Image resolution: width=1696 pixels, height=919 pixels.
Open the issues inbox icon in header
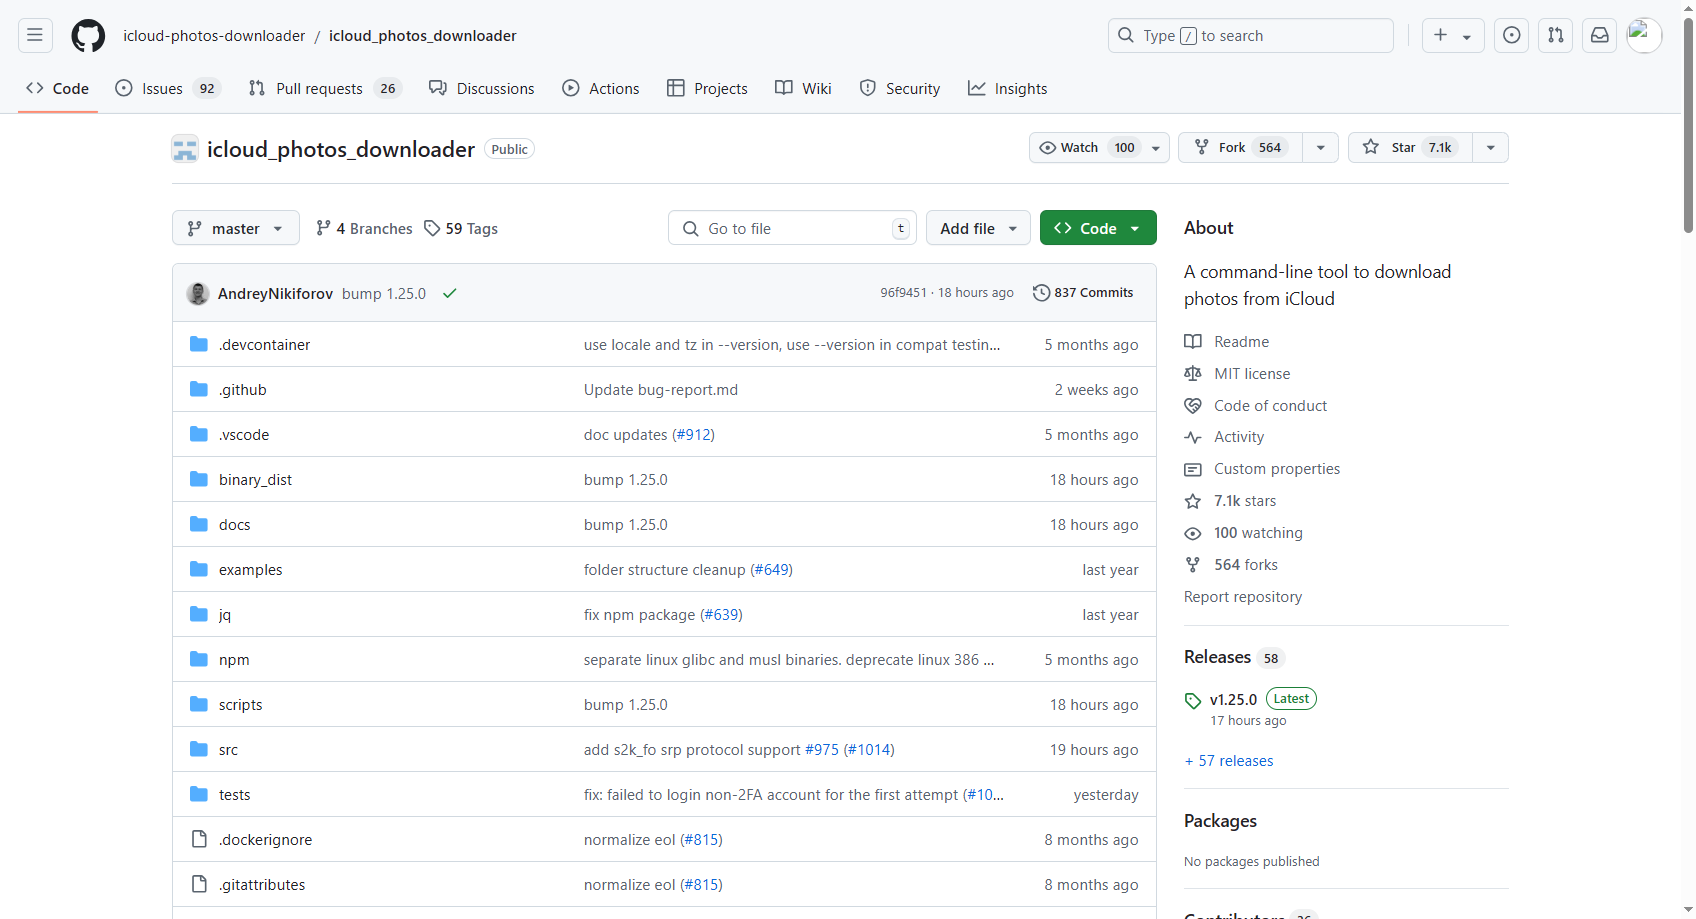point(1512,36)
